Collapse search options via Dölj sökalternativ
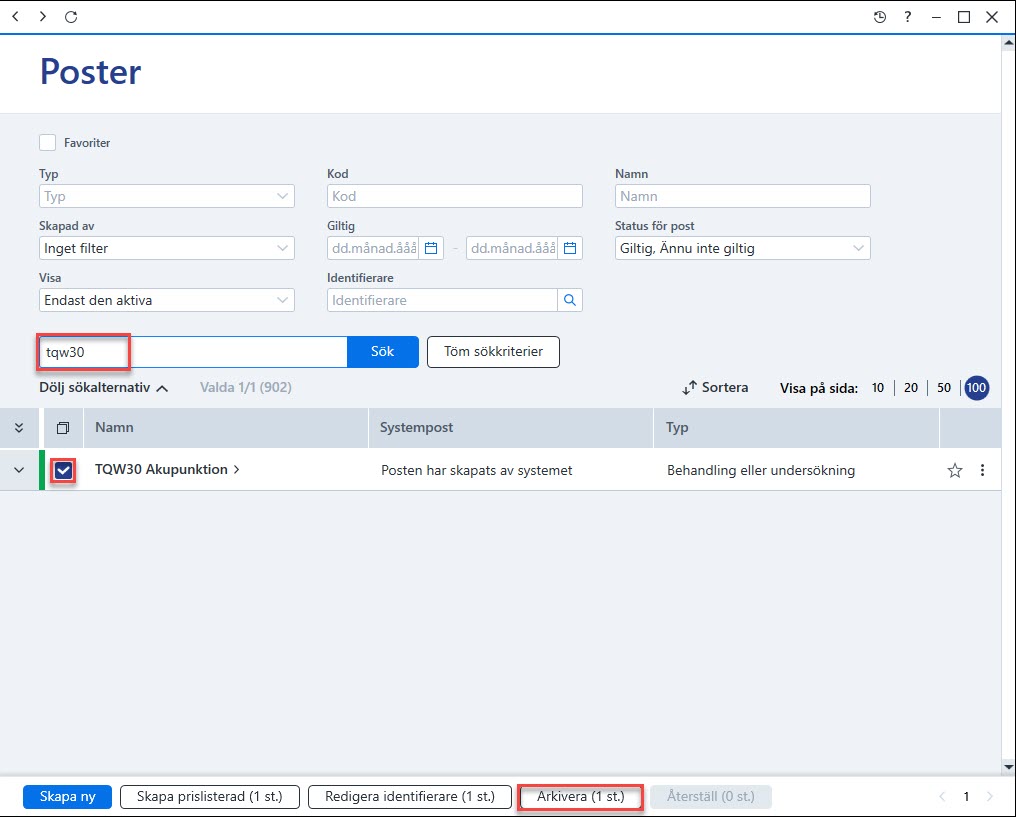The height and width of the screenshot is (817, 1016). (104, 387)
